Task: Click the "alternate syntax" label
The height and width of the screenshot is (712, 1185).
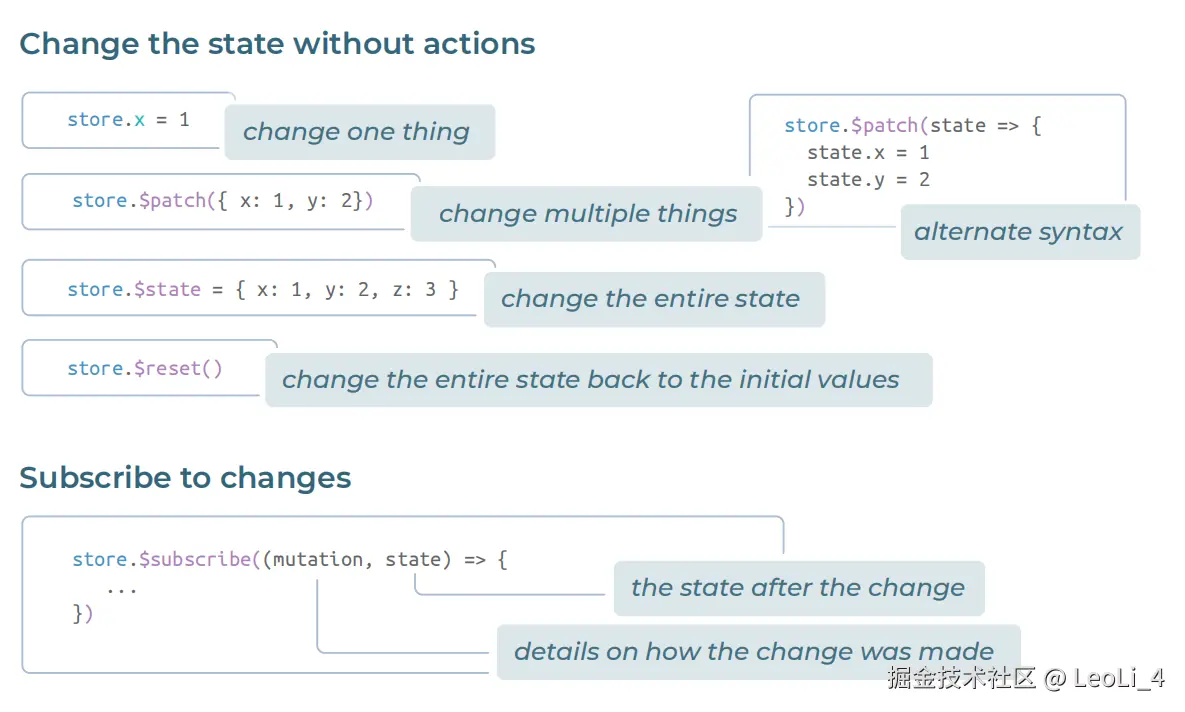Action: (1018, 232)
